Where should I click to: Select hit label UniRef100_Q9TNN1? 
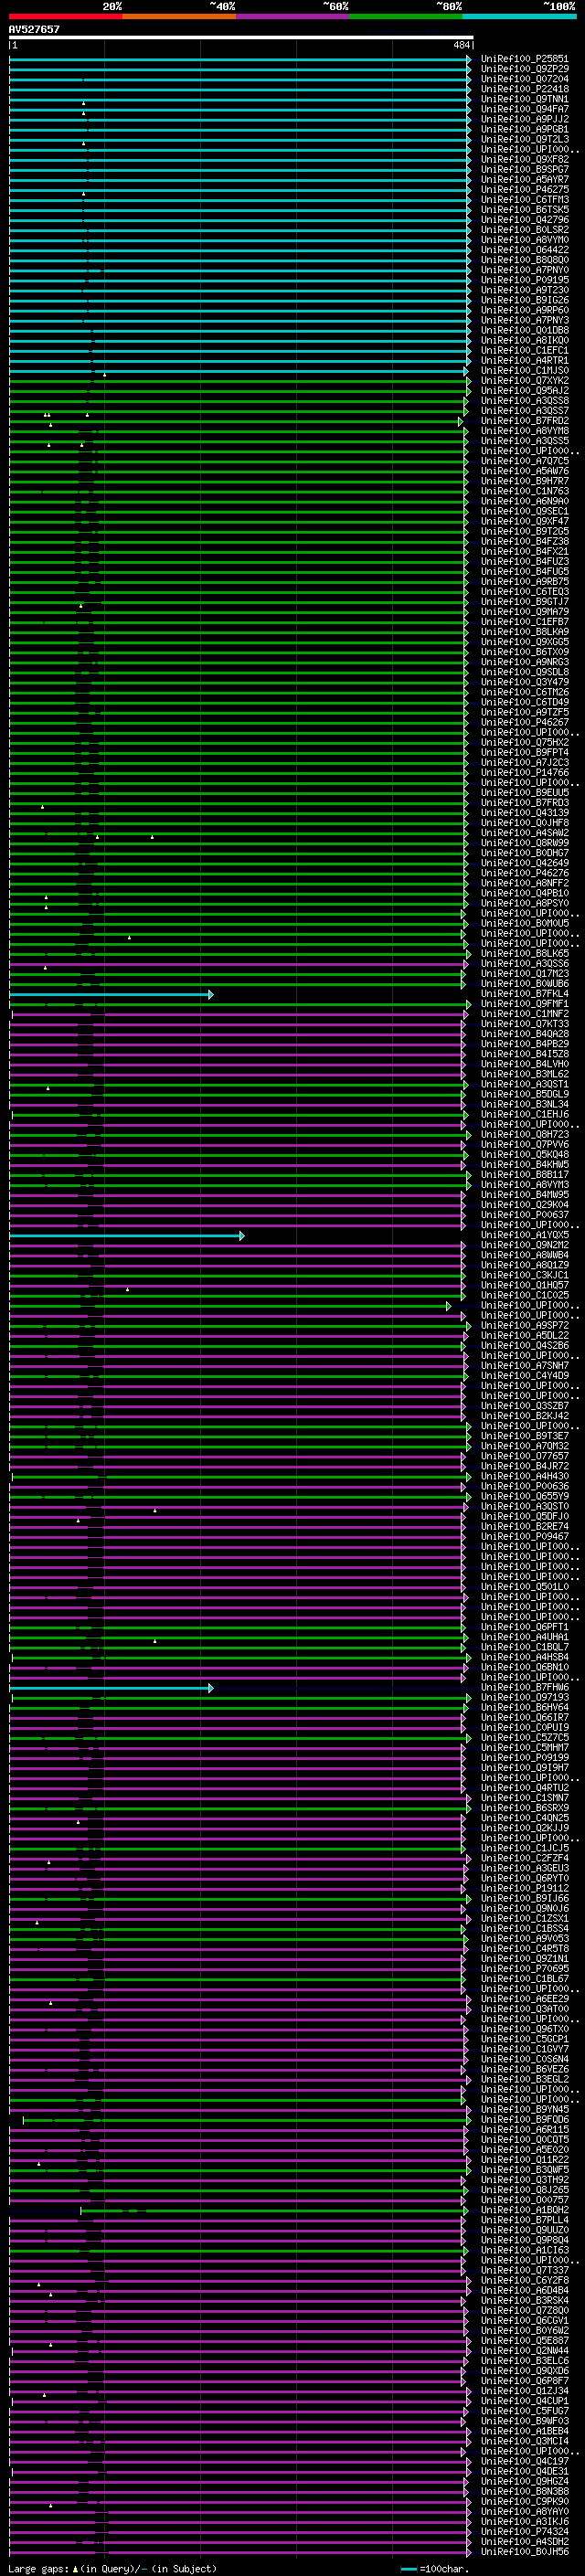pos(525,99)
